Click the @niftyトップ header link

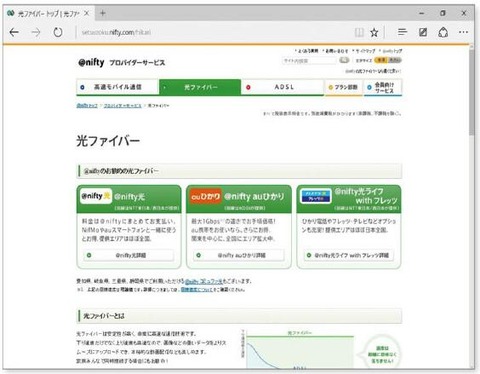(392, 51)
